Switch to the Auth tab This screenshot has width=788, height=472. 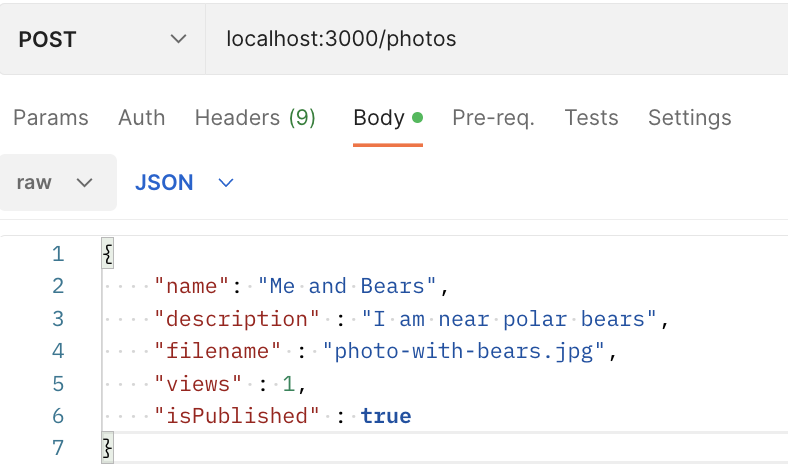point(142,118)
